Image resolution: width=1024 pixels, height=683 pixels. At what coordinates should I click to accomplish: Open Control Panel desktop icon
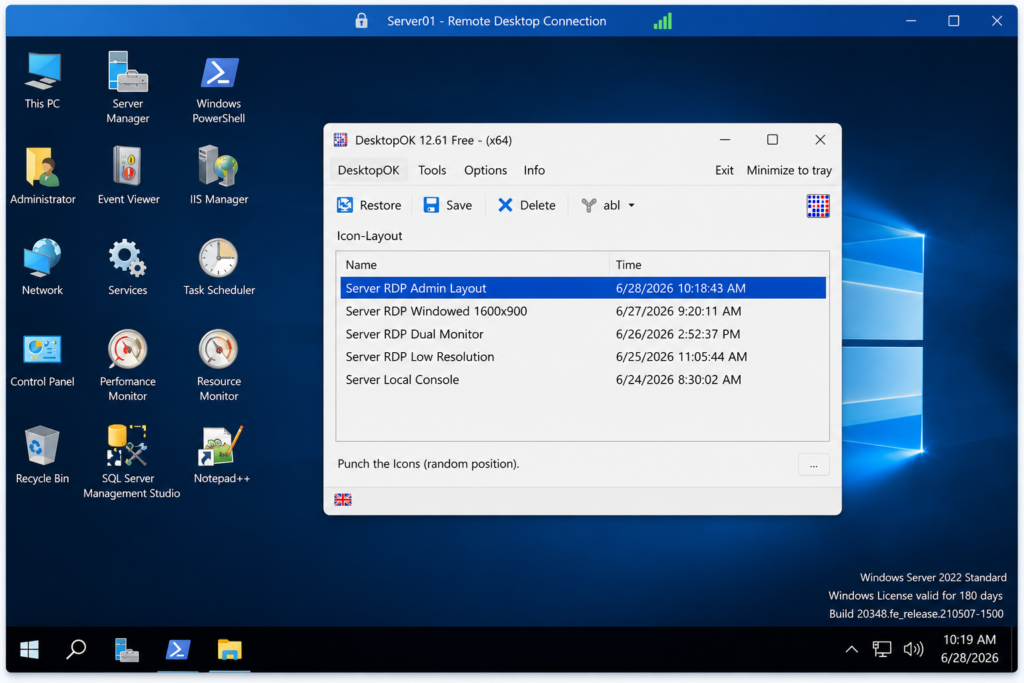tap(42, 360)
